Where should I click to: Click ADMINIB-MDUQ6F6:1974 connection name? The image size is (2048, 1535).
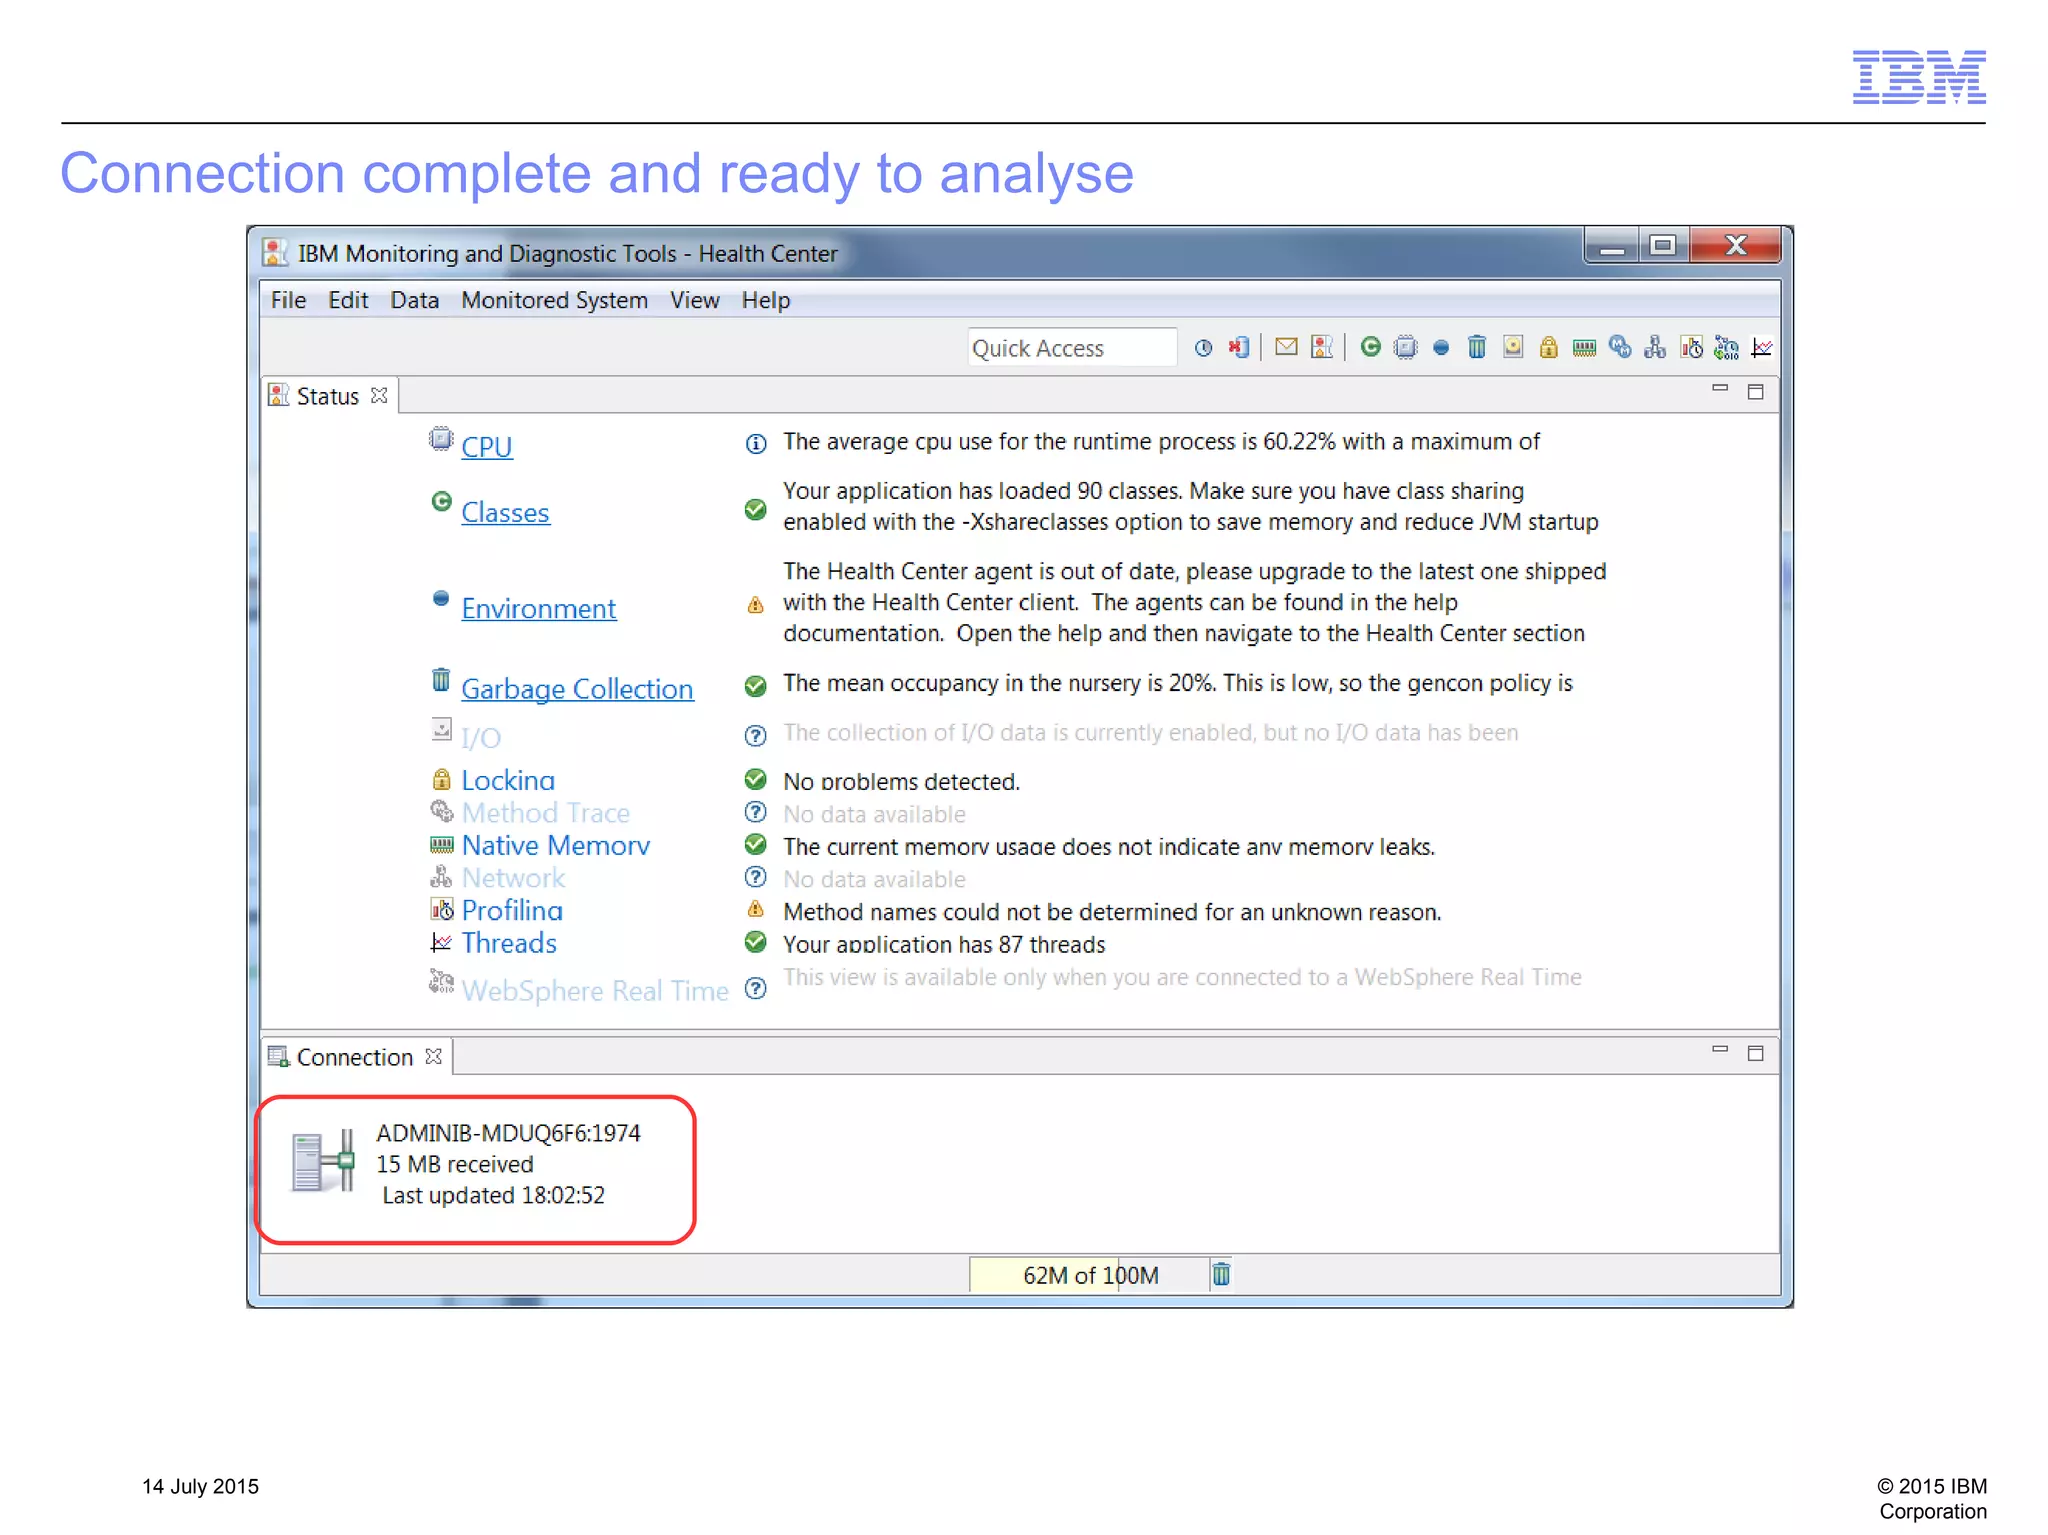tap(508, 1133)
